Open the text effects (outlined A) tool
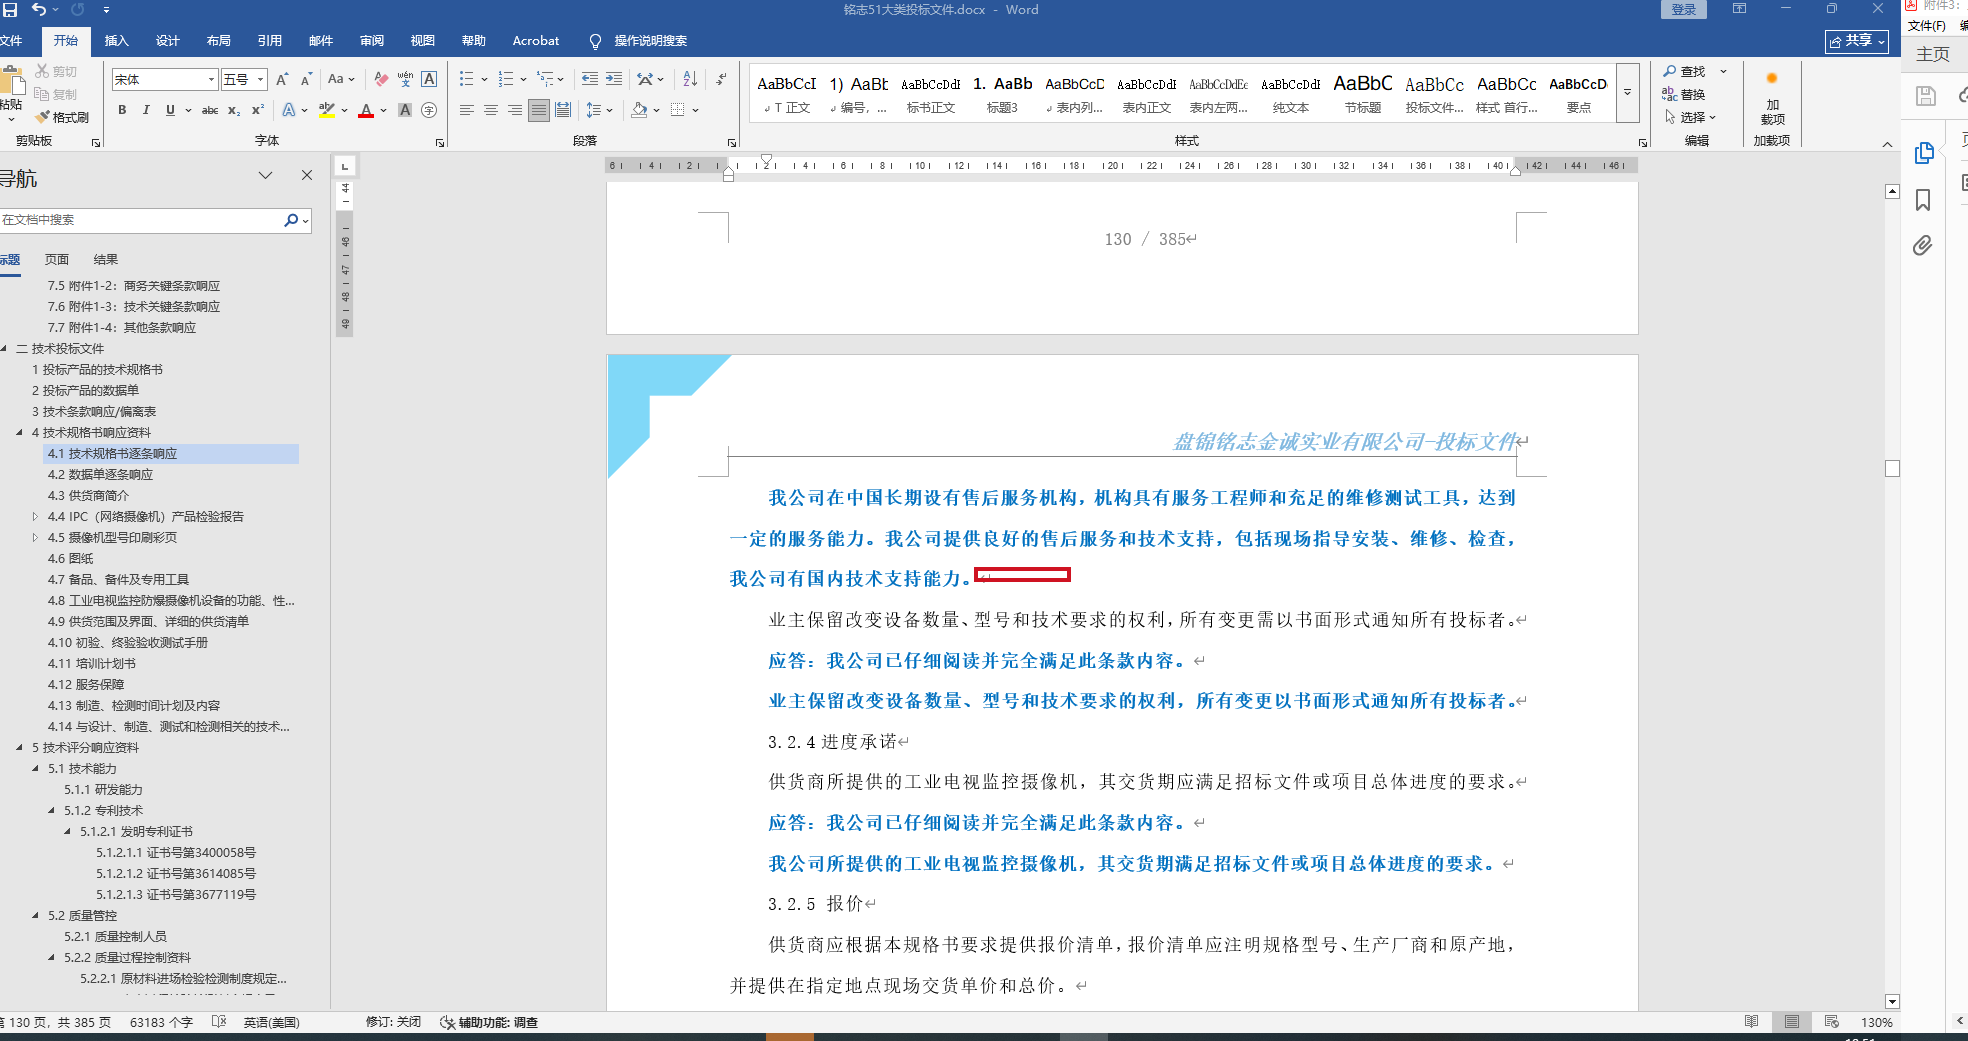Image resolution: width=1968 pixels, height=1041 pixels. [289, 110]
